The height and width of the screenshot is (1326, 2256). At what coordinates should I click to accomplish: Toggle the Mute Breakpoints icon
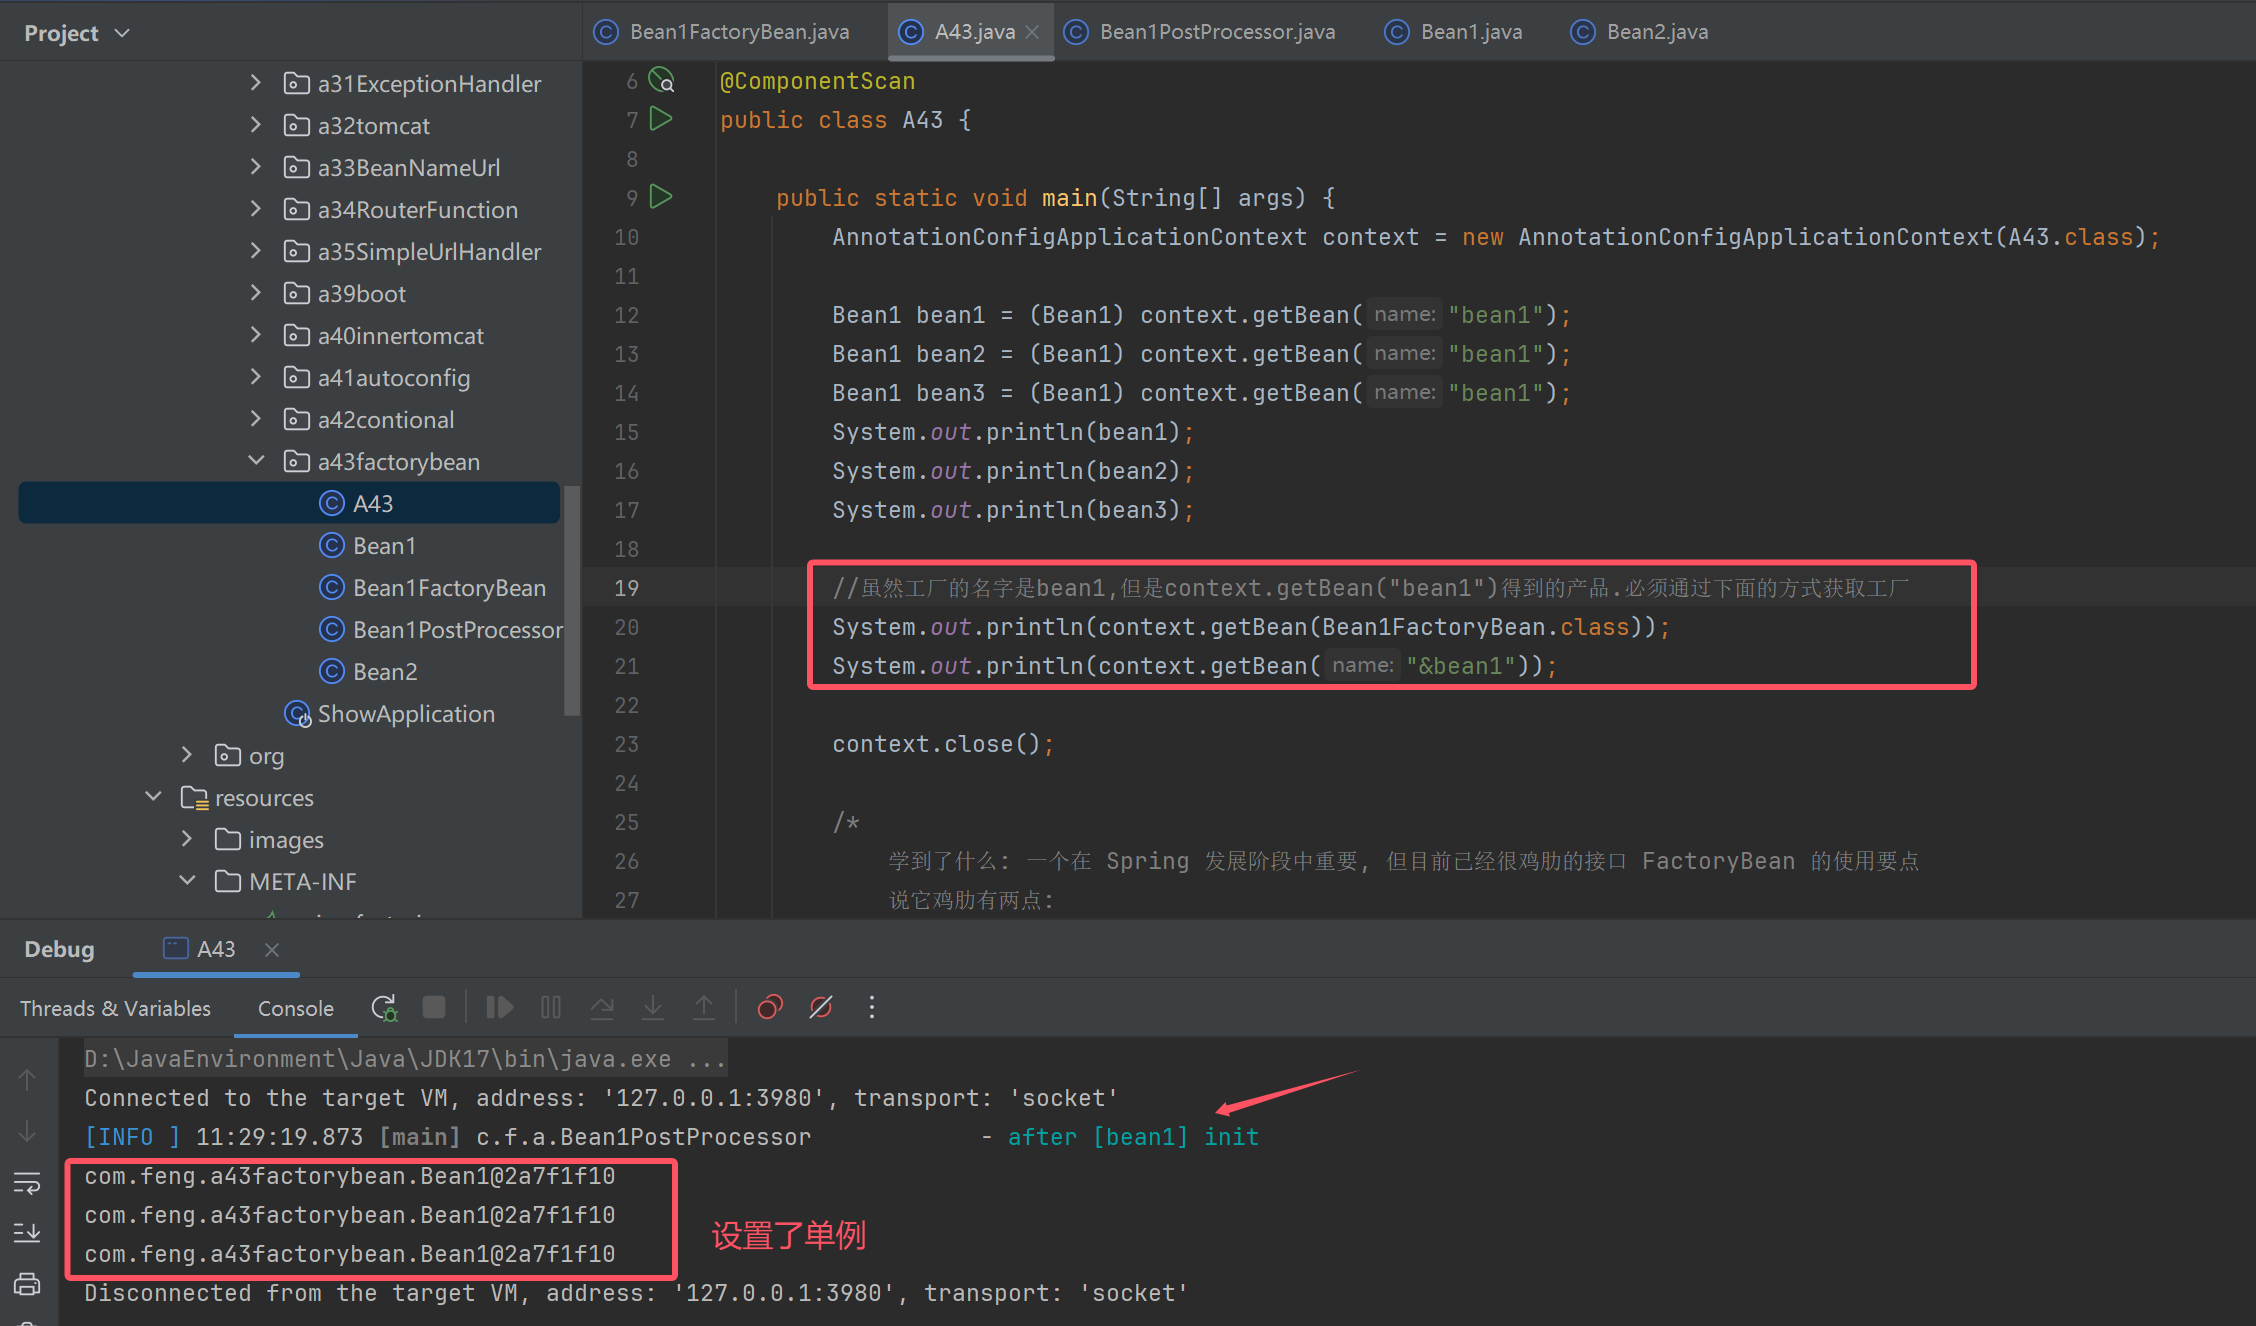(x=821, y=1007)
